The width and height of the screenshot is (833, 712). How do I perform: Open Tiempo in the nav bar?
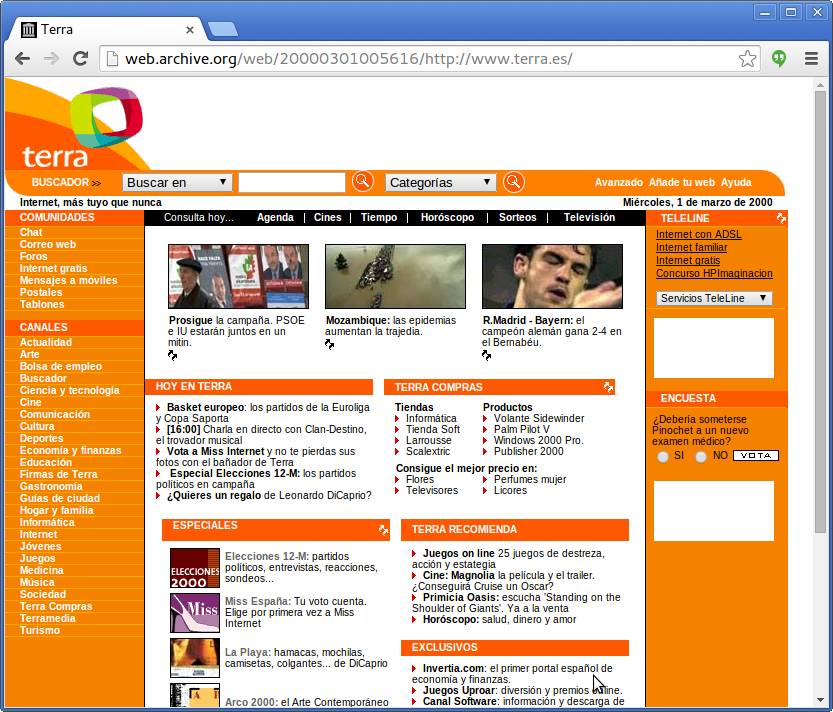[379, 217]
